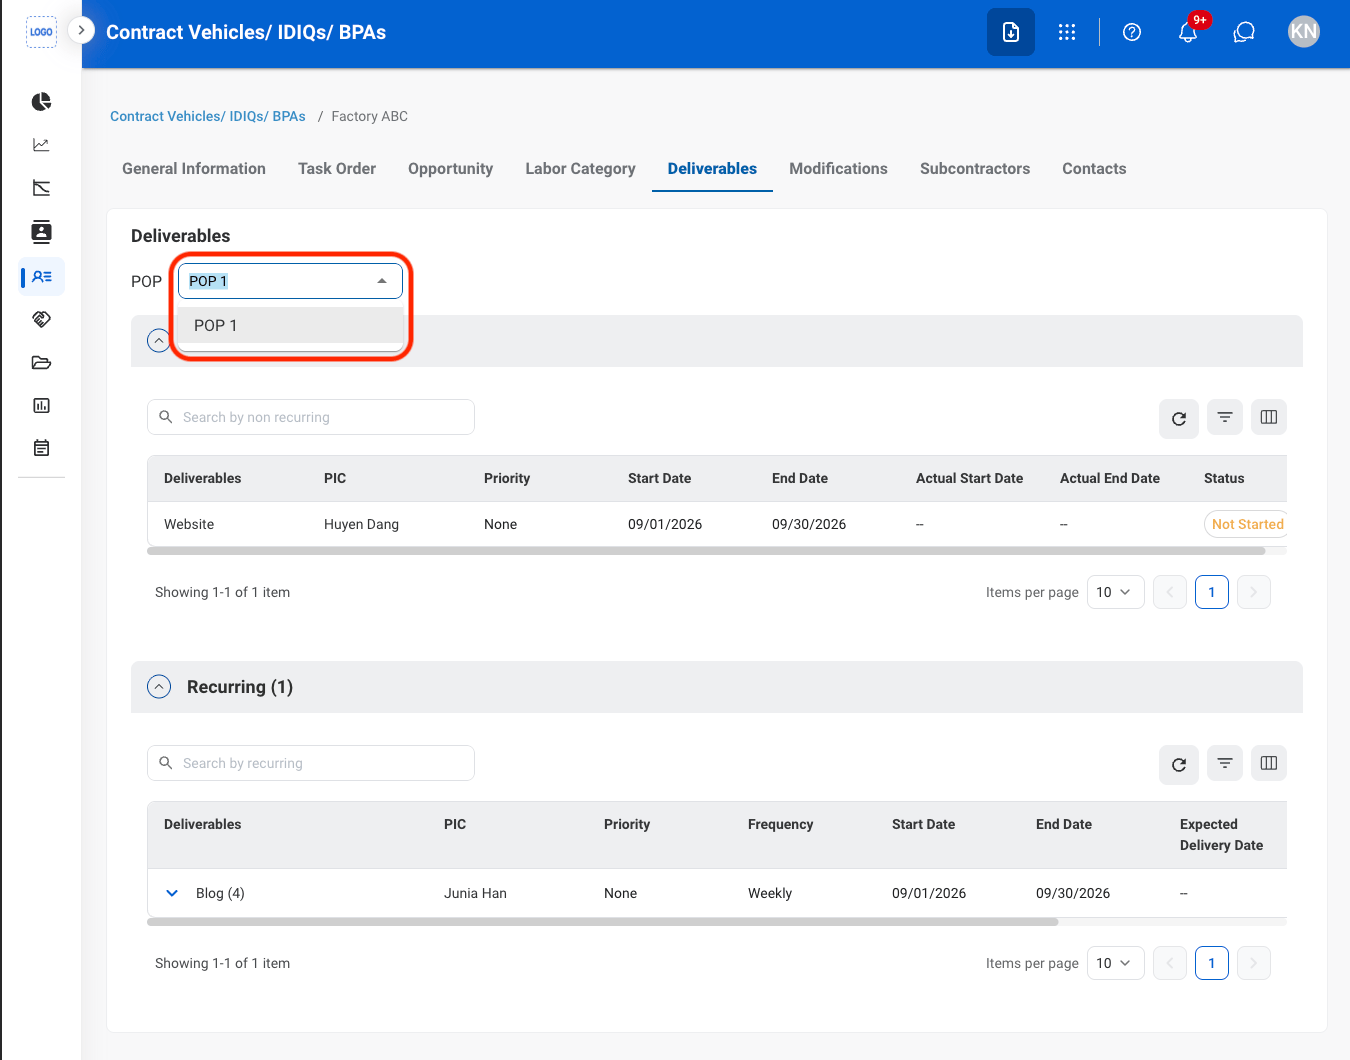The image size is (1350, 1060).
Task: Click the KN user avatar
Action: tap(1304, 31)
